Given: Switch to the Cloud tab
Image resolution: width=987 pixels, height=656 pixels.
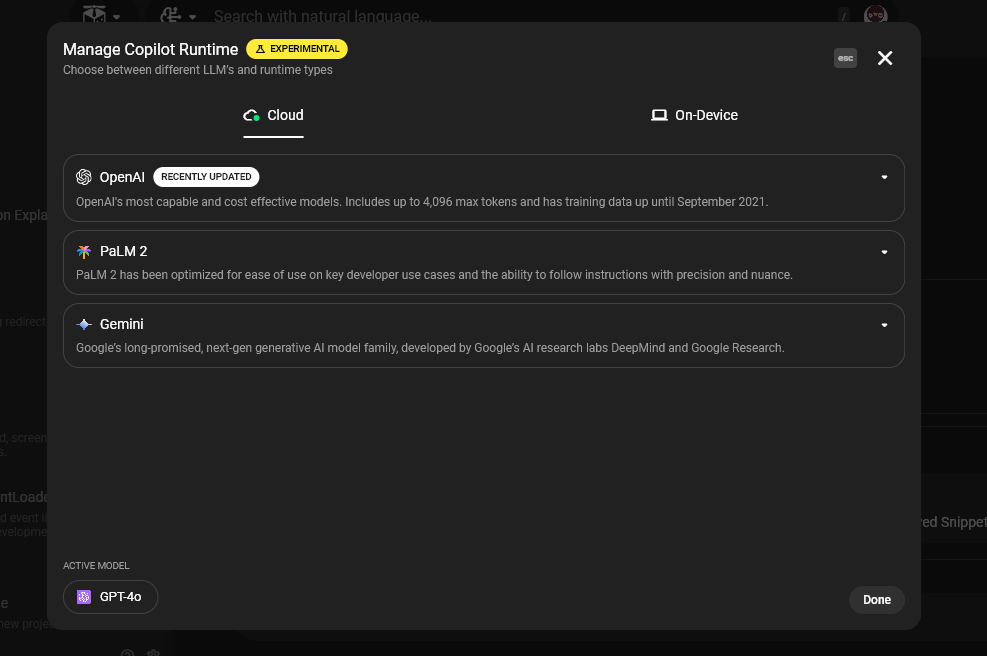Looking at the screenshot, I should [274, 115].
